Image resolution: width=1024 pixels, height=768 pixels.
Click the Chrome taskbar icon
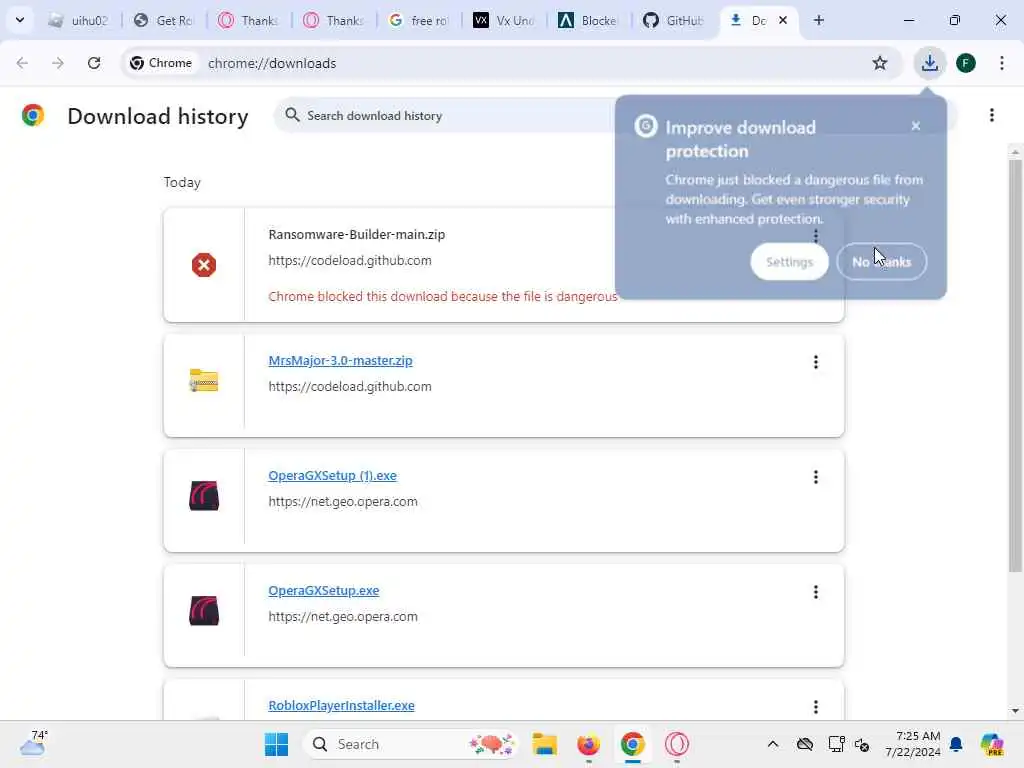(x=632, y=744)
